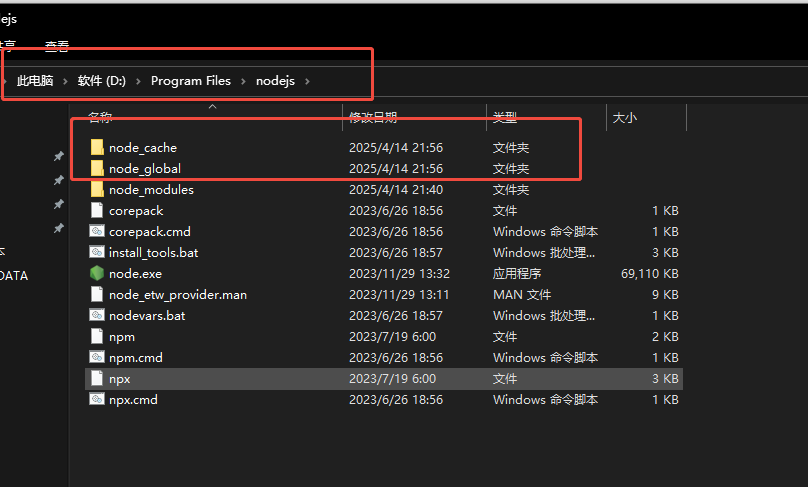The width and height of the screenshot is (808, 487).
Task: Expand the chevron after nodejs breadcrumb
Action: click(x=307, y=81)
